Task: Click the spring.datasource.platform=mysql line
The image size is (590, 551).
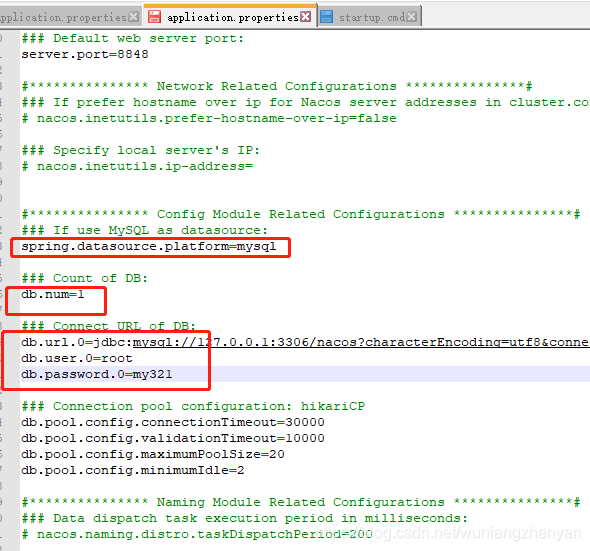Action: pos(149,247)
